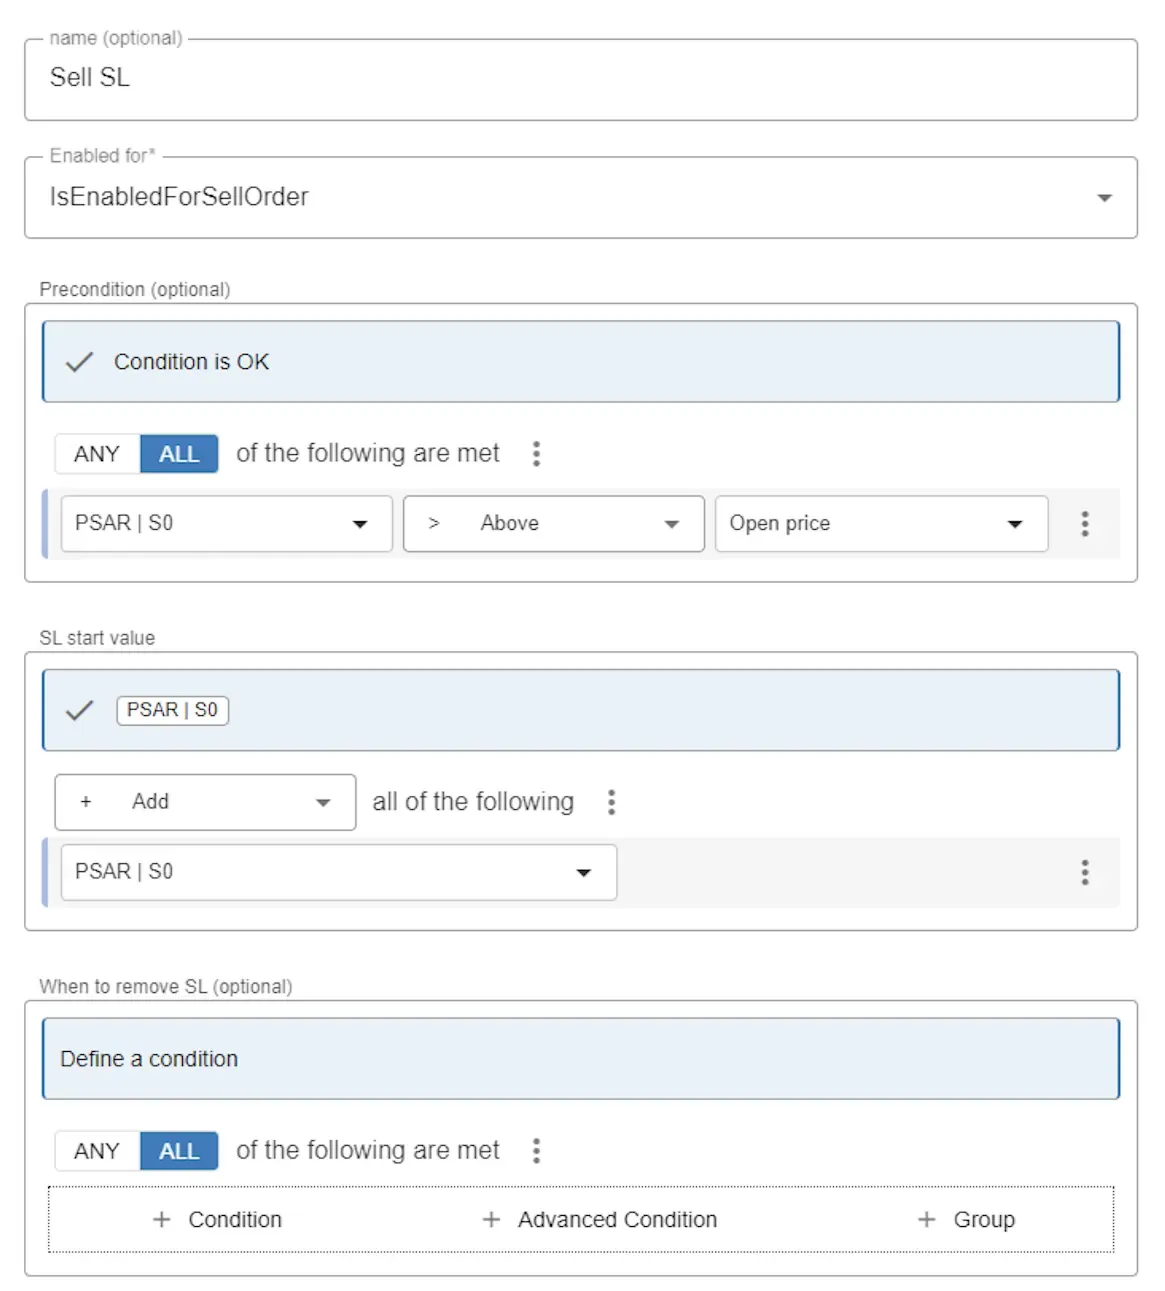Click the plus icon next to Group
This screenshot has width=1165, height=1291.
pos(927,1220)
